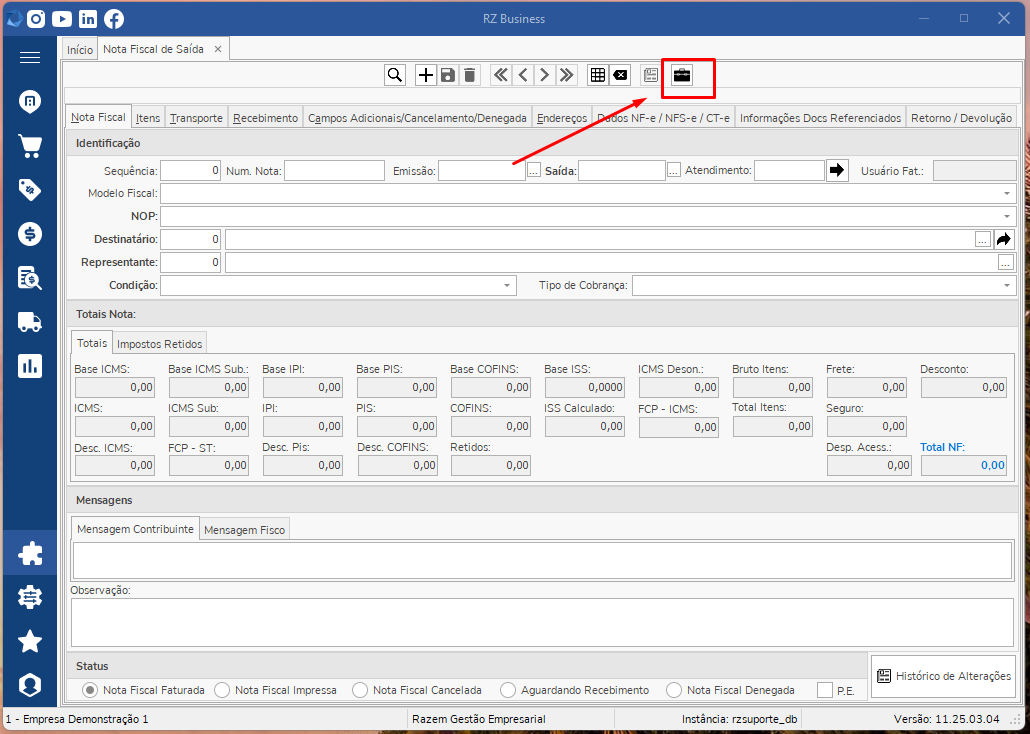Switch to the Início tab
The width and height of the screenshot is (1030, 734).
click(x=80, y=50)
